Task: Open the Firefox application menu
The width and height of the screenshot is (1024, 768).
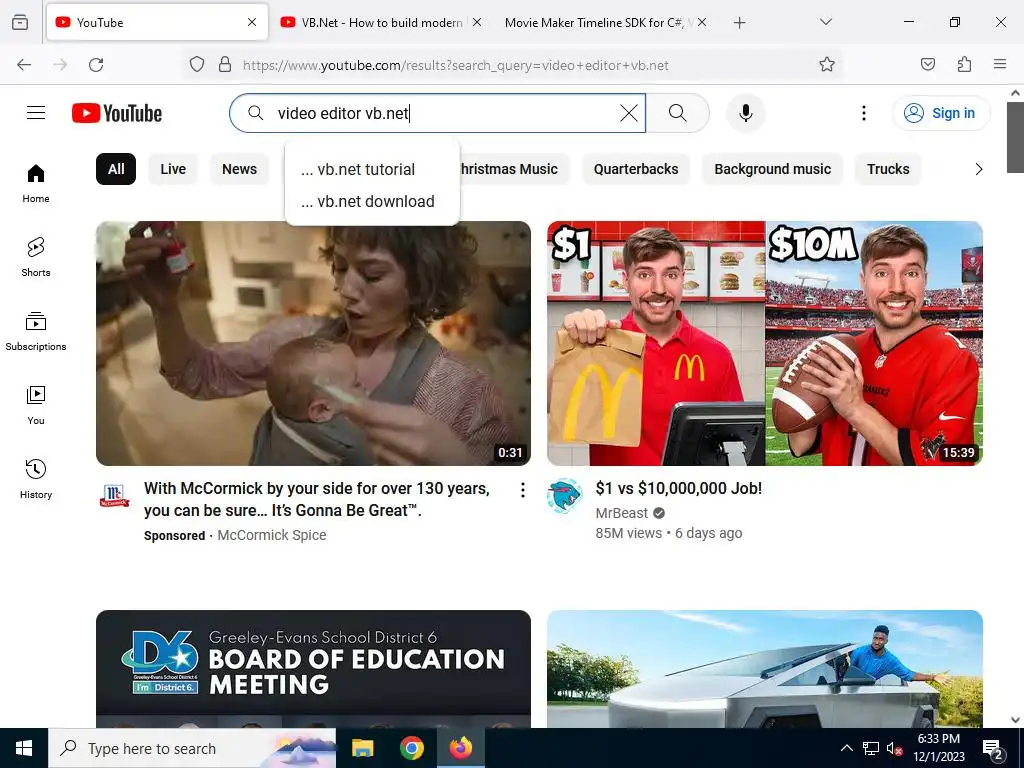Action: 999,65
